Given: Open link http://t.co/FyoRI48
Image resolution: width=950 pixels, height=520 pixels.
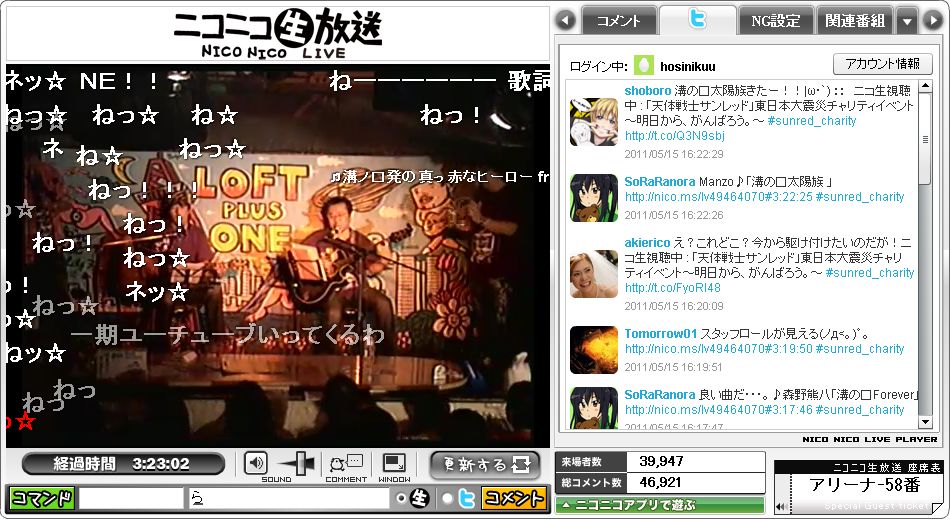Looking at the screenshot, I should point(673,288).
